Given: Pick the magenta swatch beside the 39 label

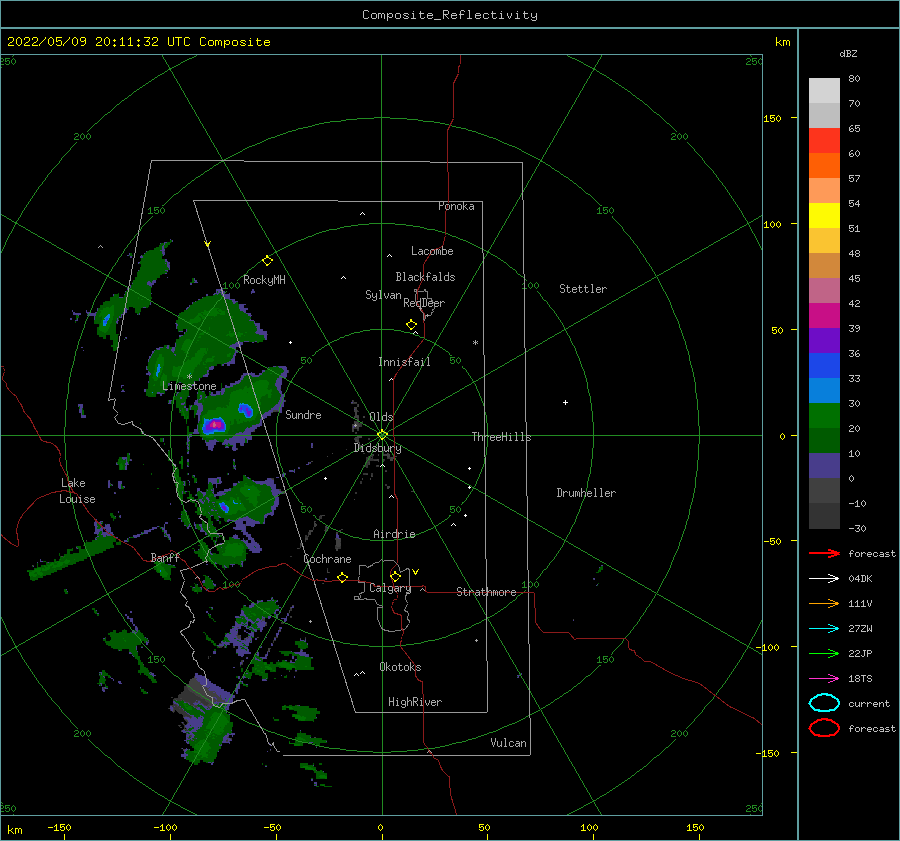Looking at the screenshot, I should tap(824, 316).
